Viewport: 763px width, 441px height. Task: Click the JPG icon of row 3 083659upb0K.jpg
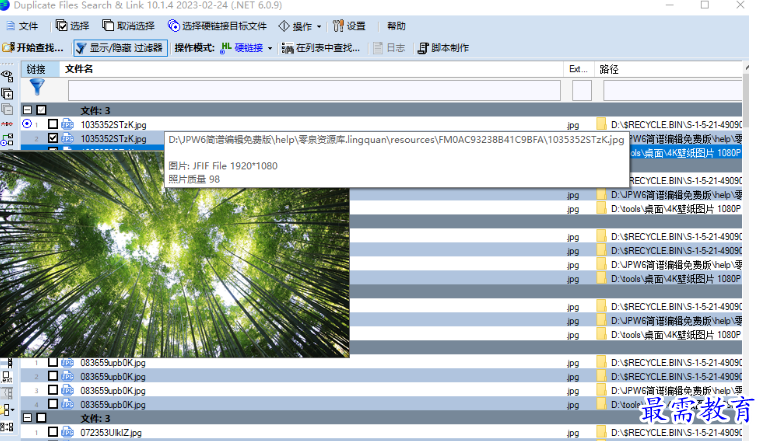pos(68,390)
